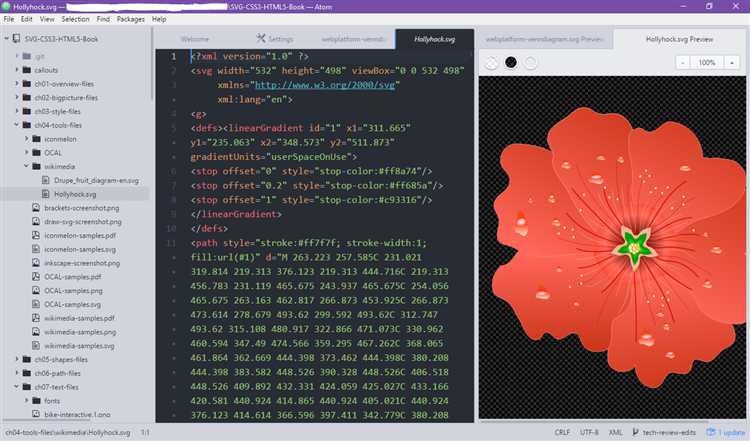750x441 pixels.
Task: Open the w3.org SVG namespace link
Action: coord(325,85)
